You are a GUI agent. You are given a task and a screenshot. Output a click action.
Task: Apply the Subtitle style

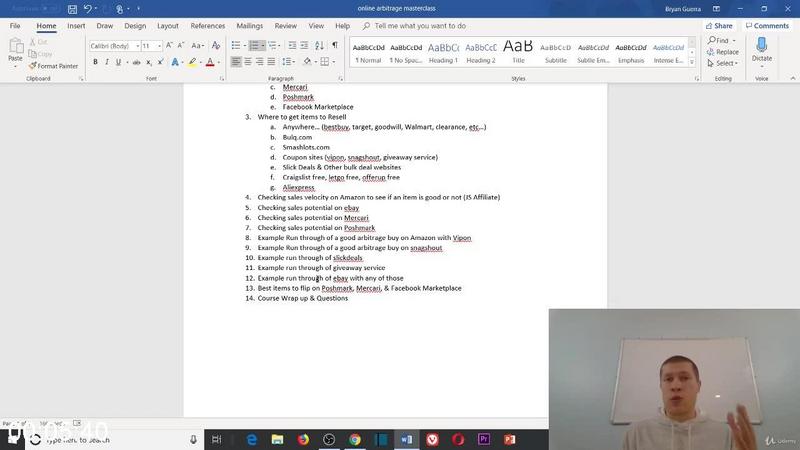(556, 53)
